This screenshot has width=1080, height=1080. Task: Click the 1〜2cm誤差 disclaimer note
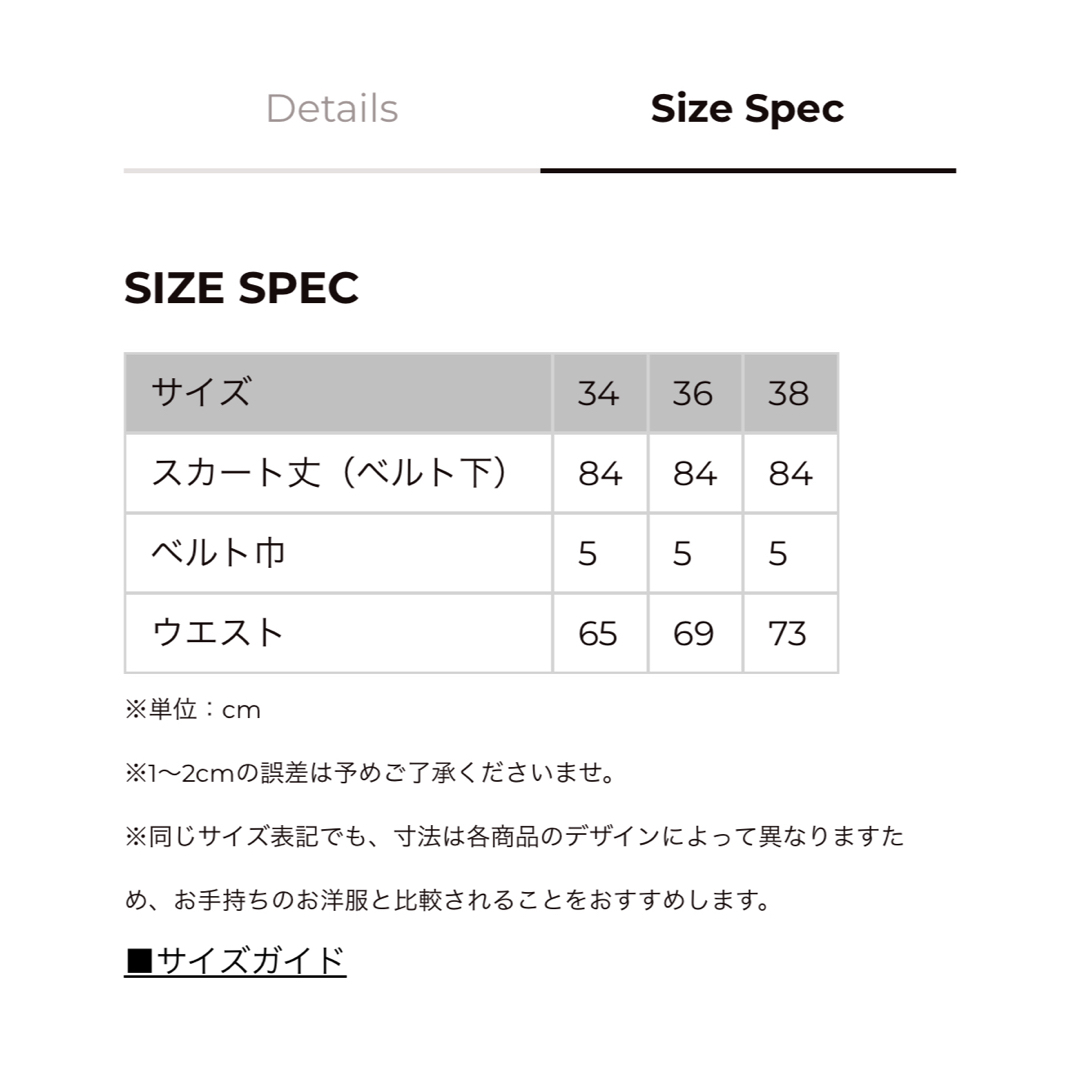pyautogui.click(x=370, y=773)
